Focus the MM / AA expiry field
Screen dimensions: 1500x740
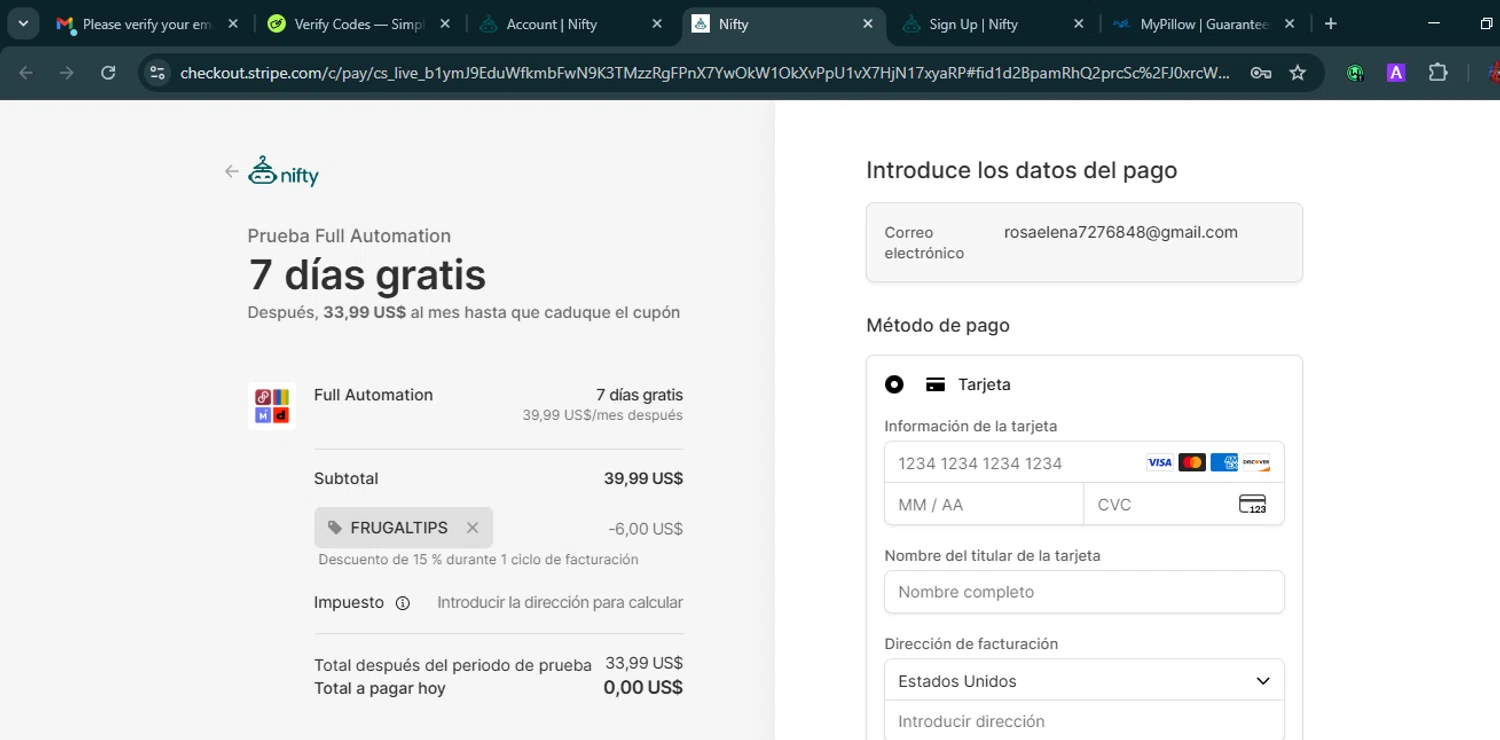[x=984, y=505]
